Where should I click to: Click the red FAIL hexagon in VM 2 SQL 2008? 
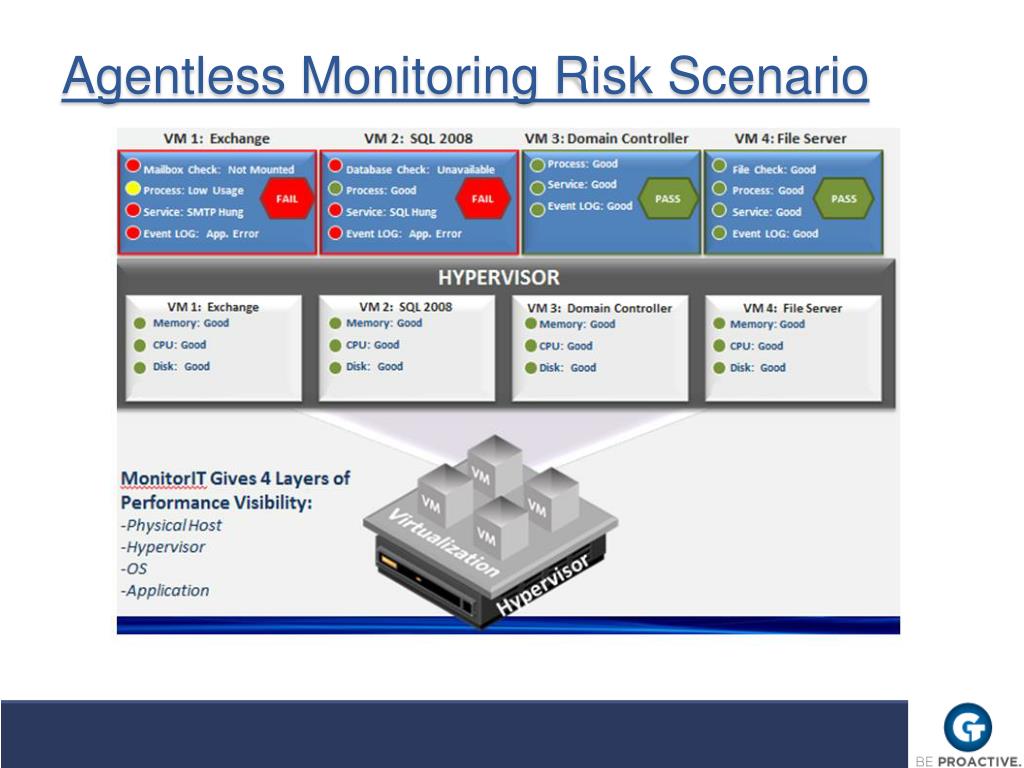click(x=483, y=199)
